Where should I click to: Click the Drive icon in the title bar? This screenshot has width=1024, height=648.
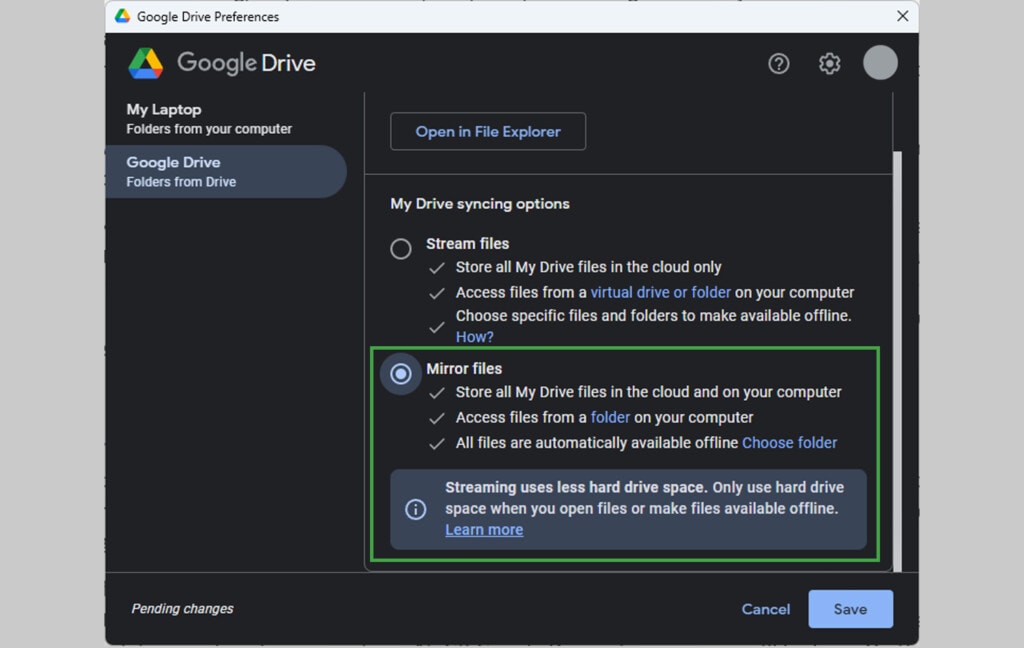coord(123,16)
